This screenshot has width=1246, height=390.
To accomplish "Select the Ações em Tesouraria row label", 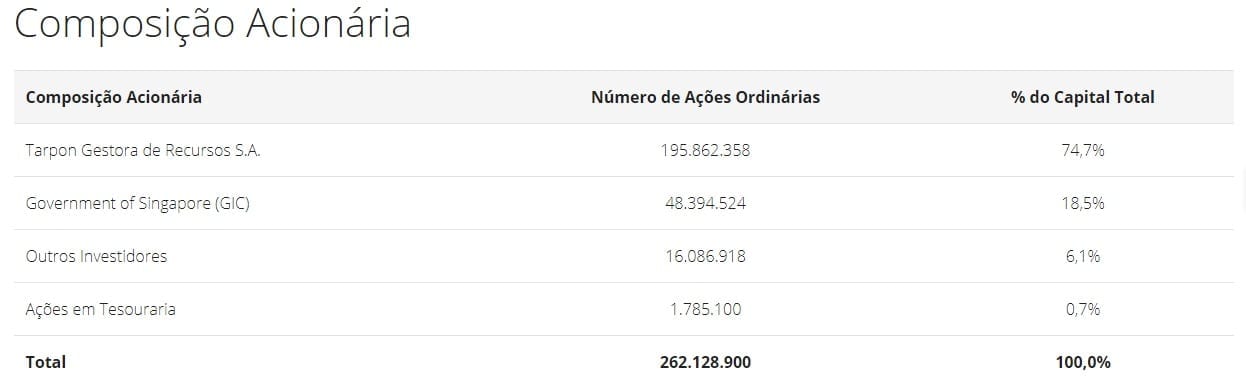I will 101,309.
